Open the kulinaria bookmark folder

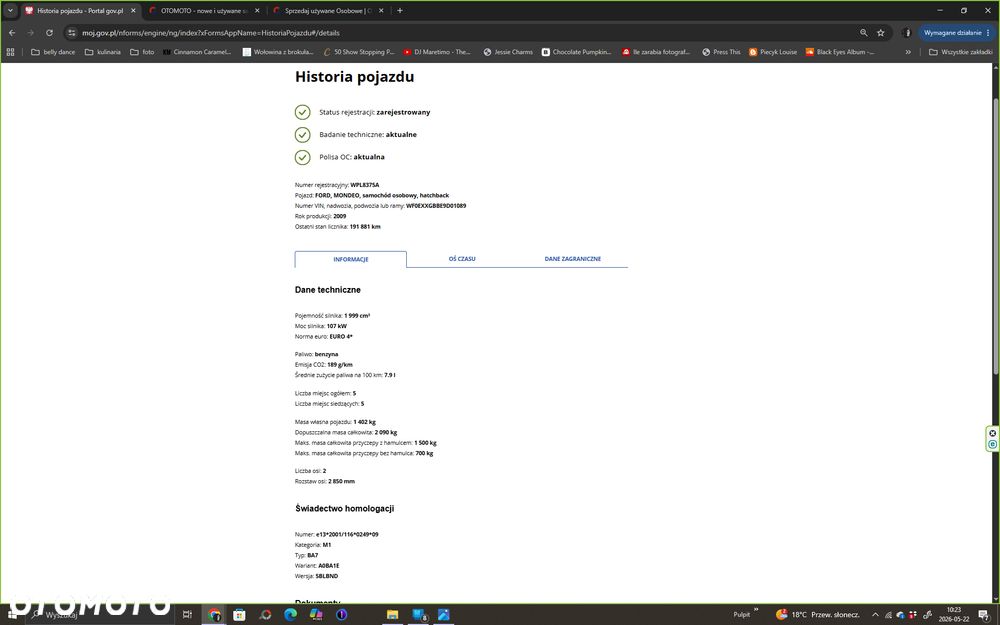103,52
